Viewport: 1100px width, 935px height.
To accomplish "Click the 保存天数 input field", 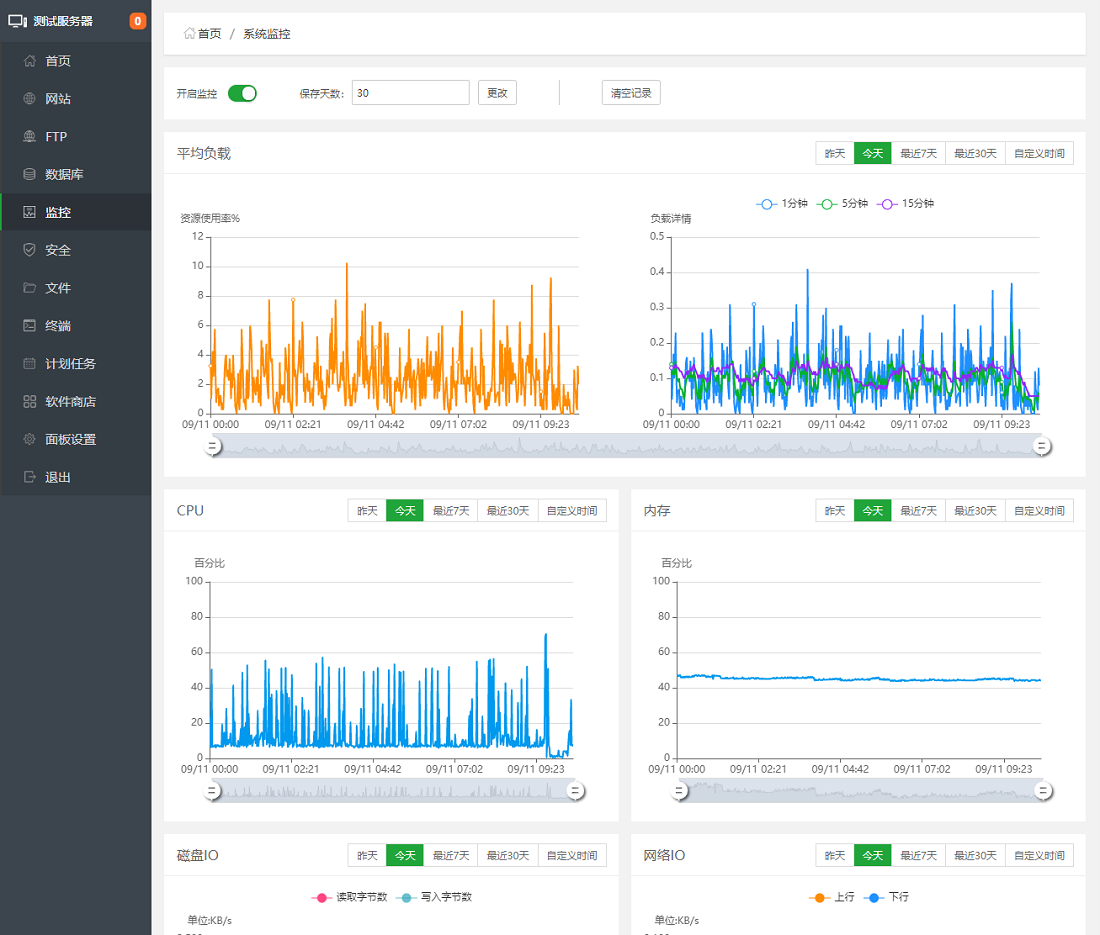I will 410,93.
